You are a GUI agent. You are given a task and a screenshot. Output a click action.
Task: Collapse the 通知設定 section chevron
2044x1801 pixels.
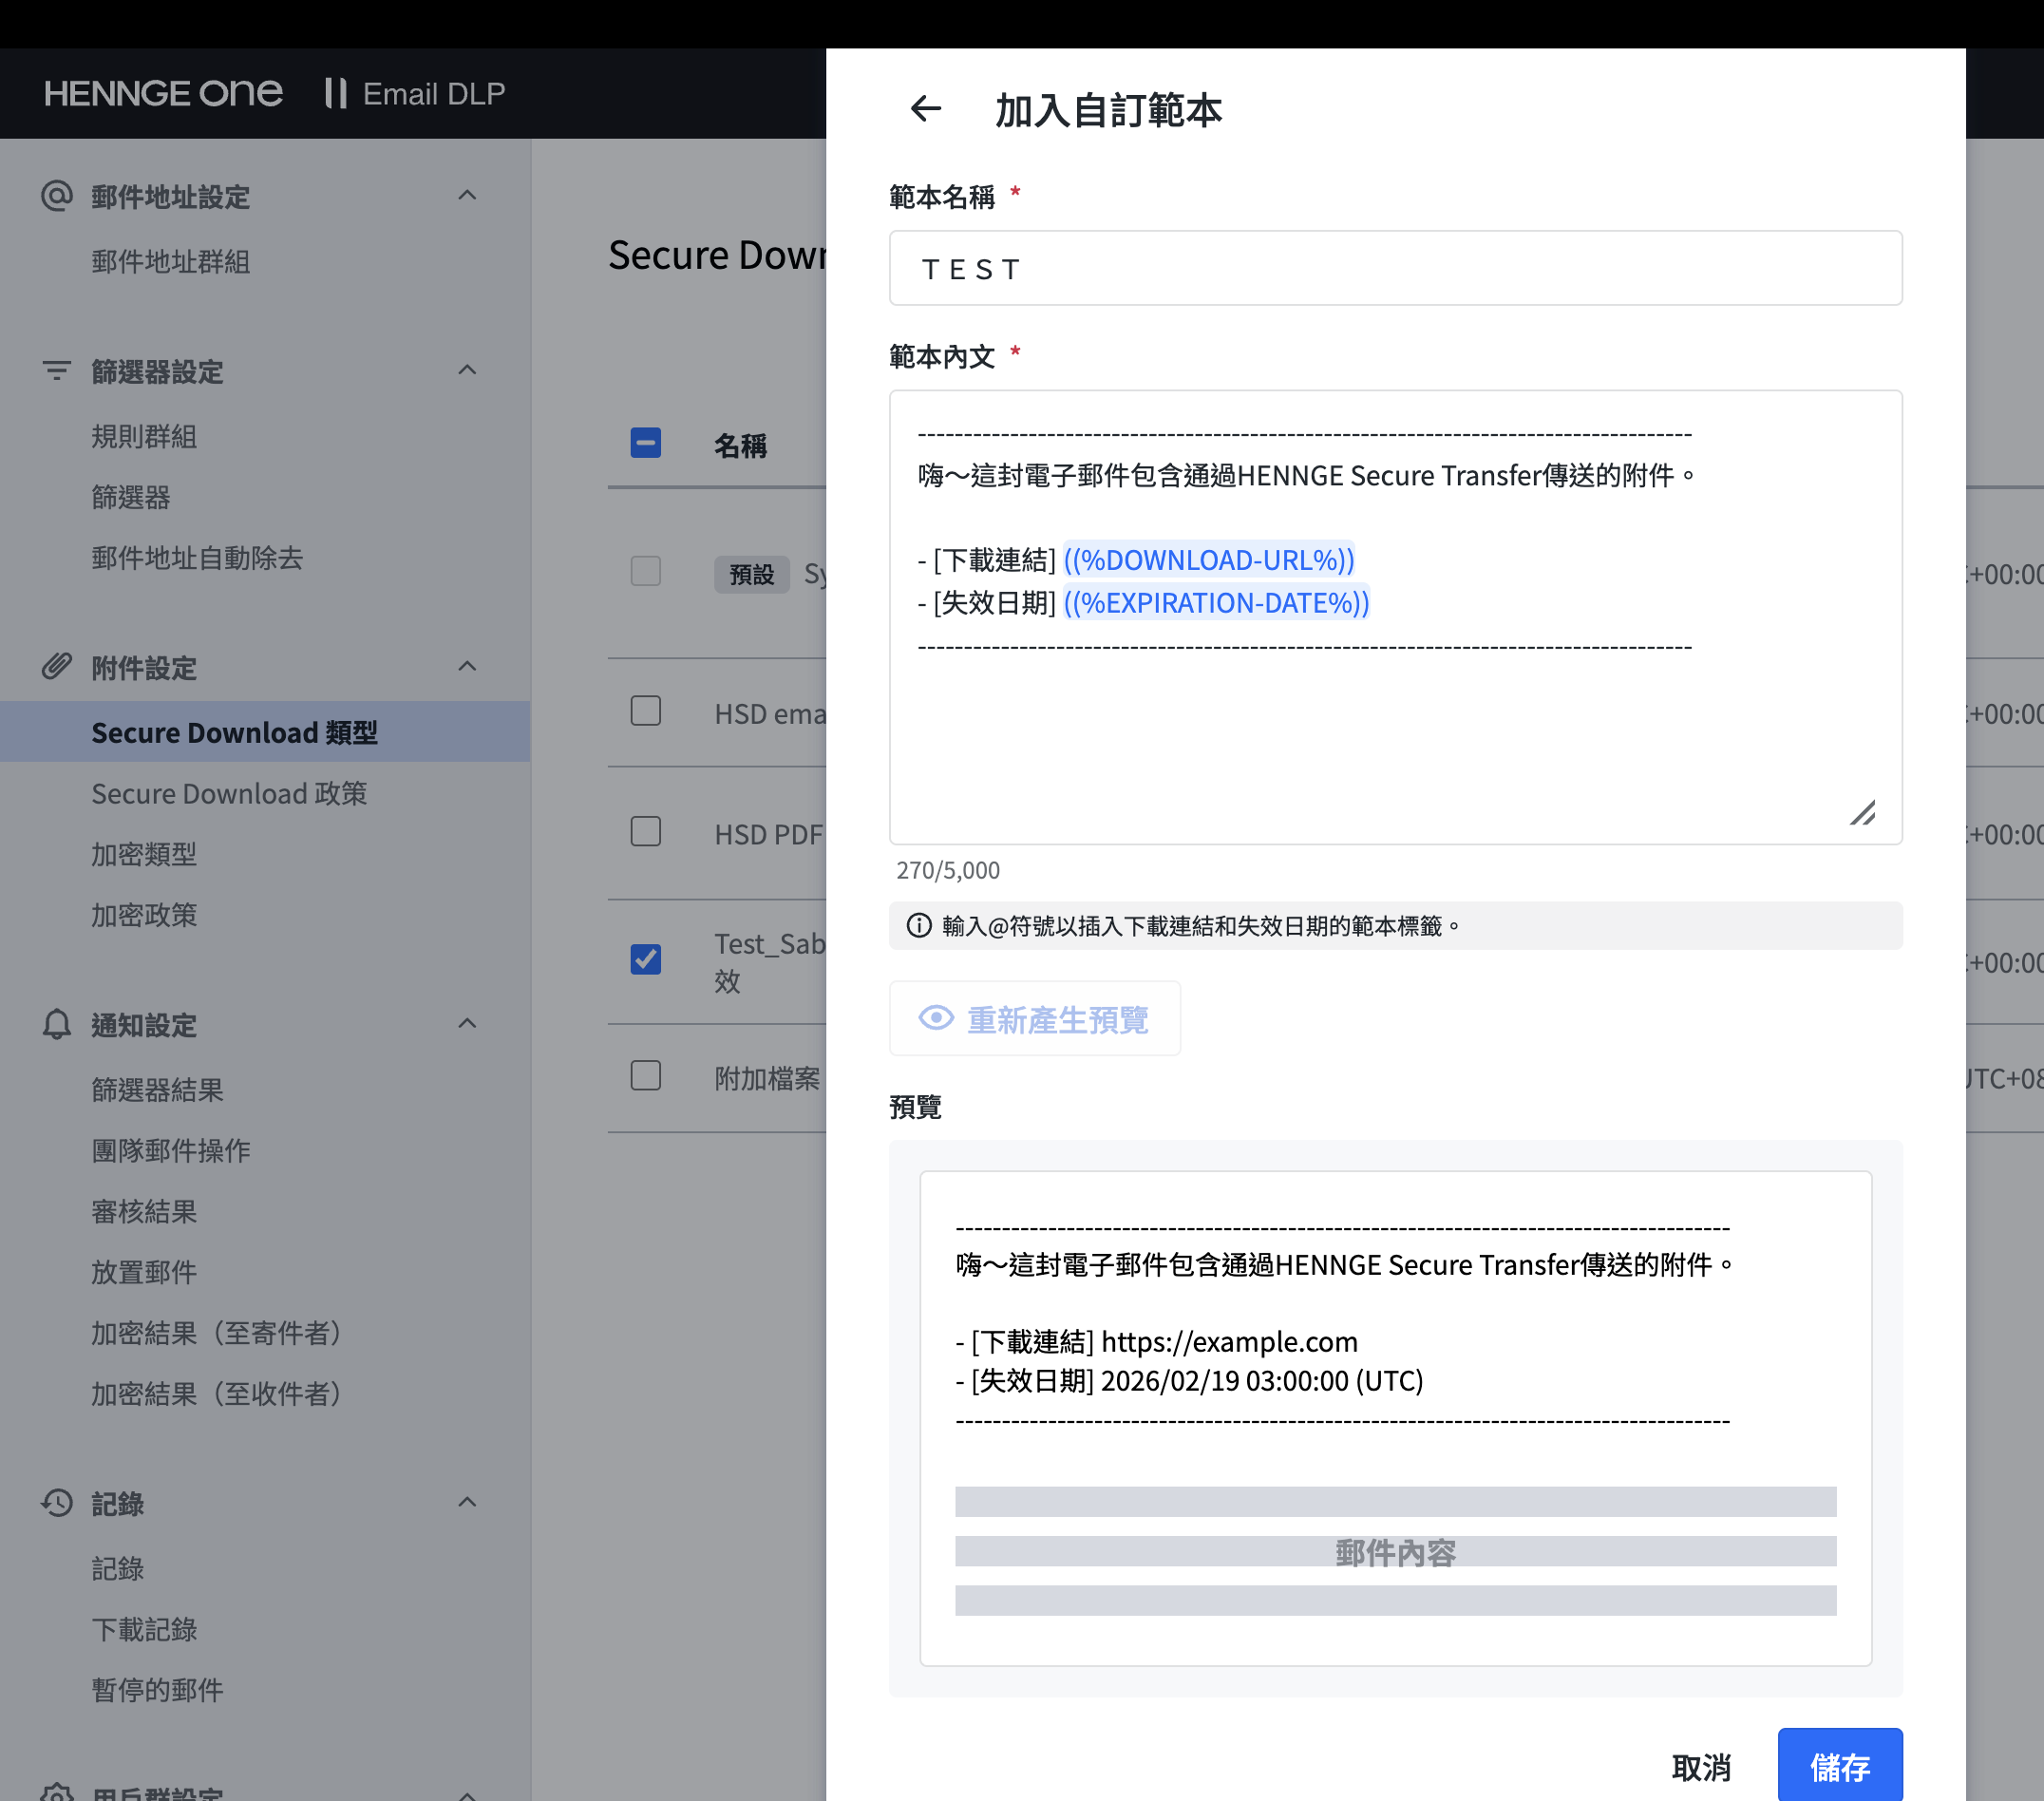[467, 1024]
